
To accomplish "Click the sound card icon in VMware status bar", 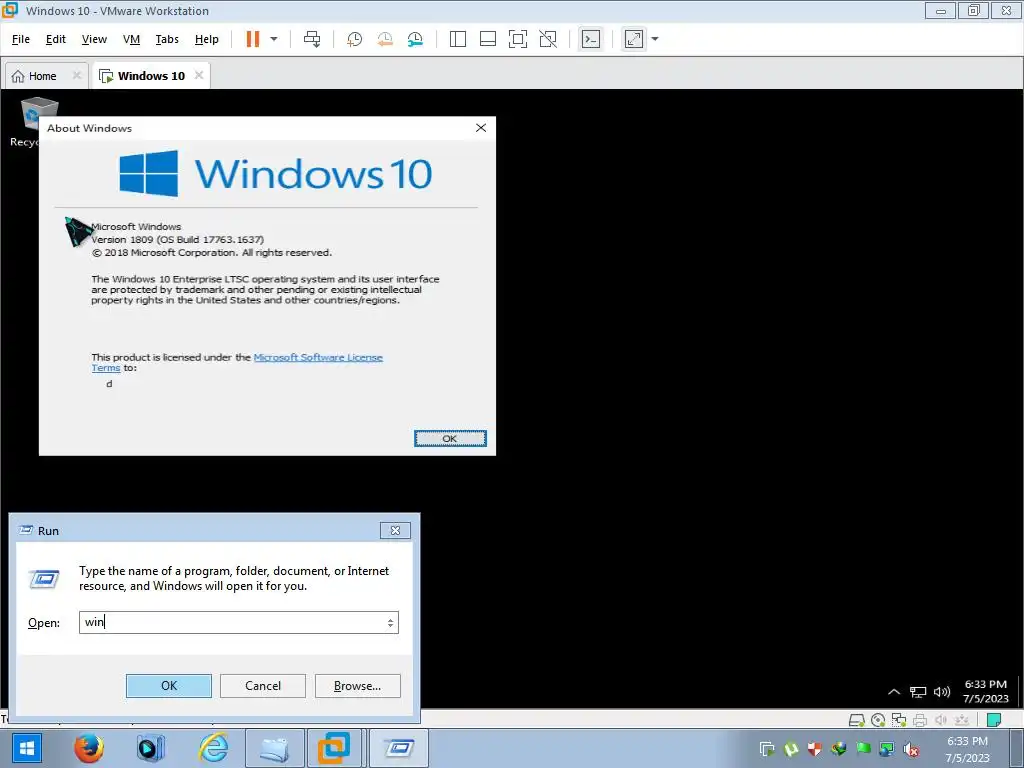I will 941,720.
